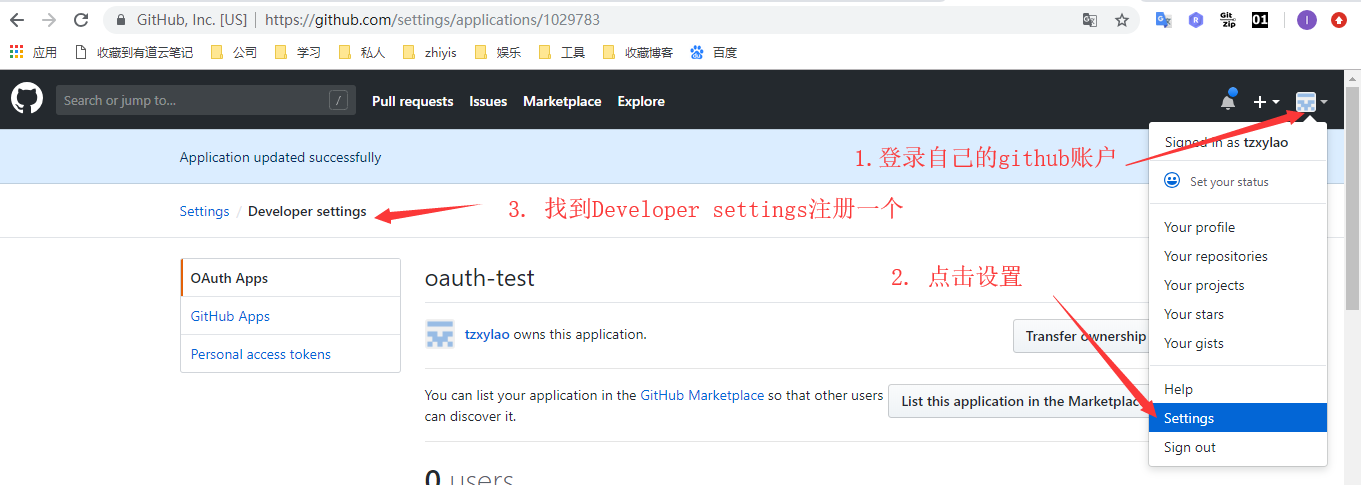Click the padlock site security icon
This screenshot has height=485, width=1361.
121,20
